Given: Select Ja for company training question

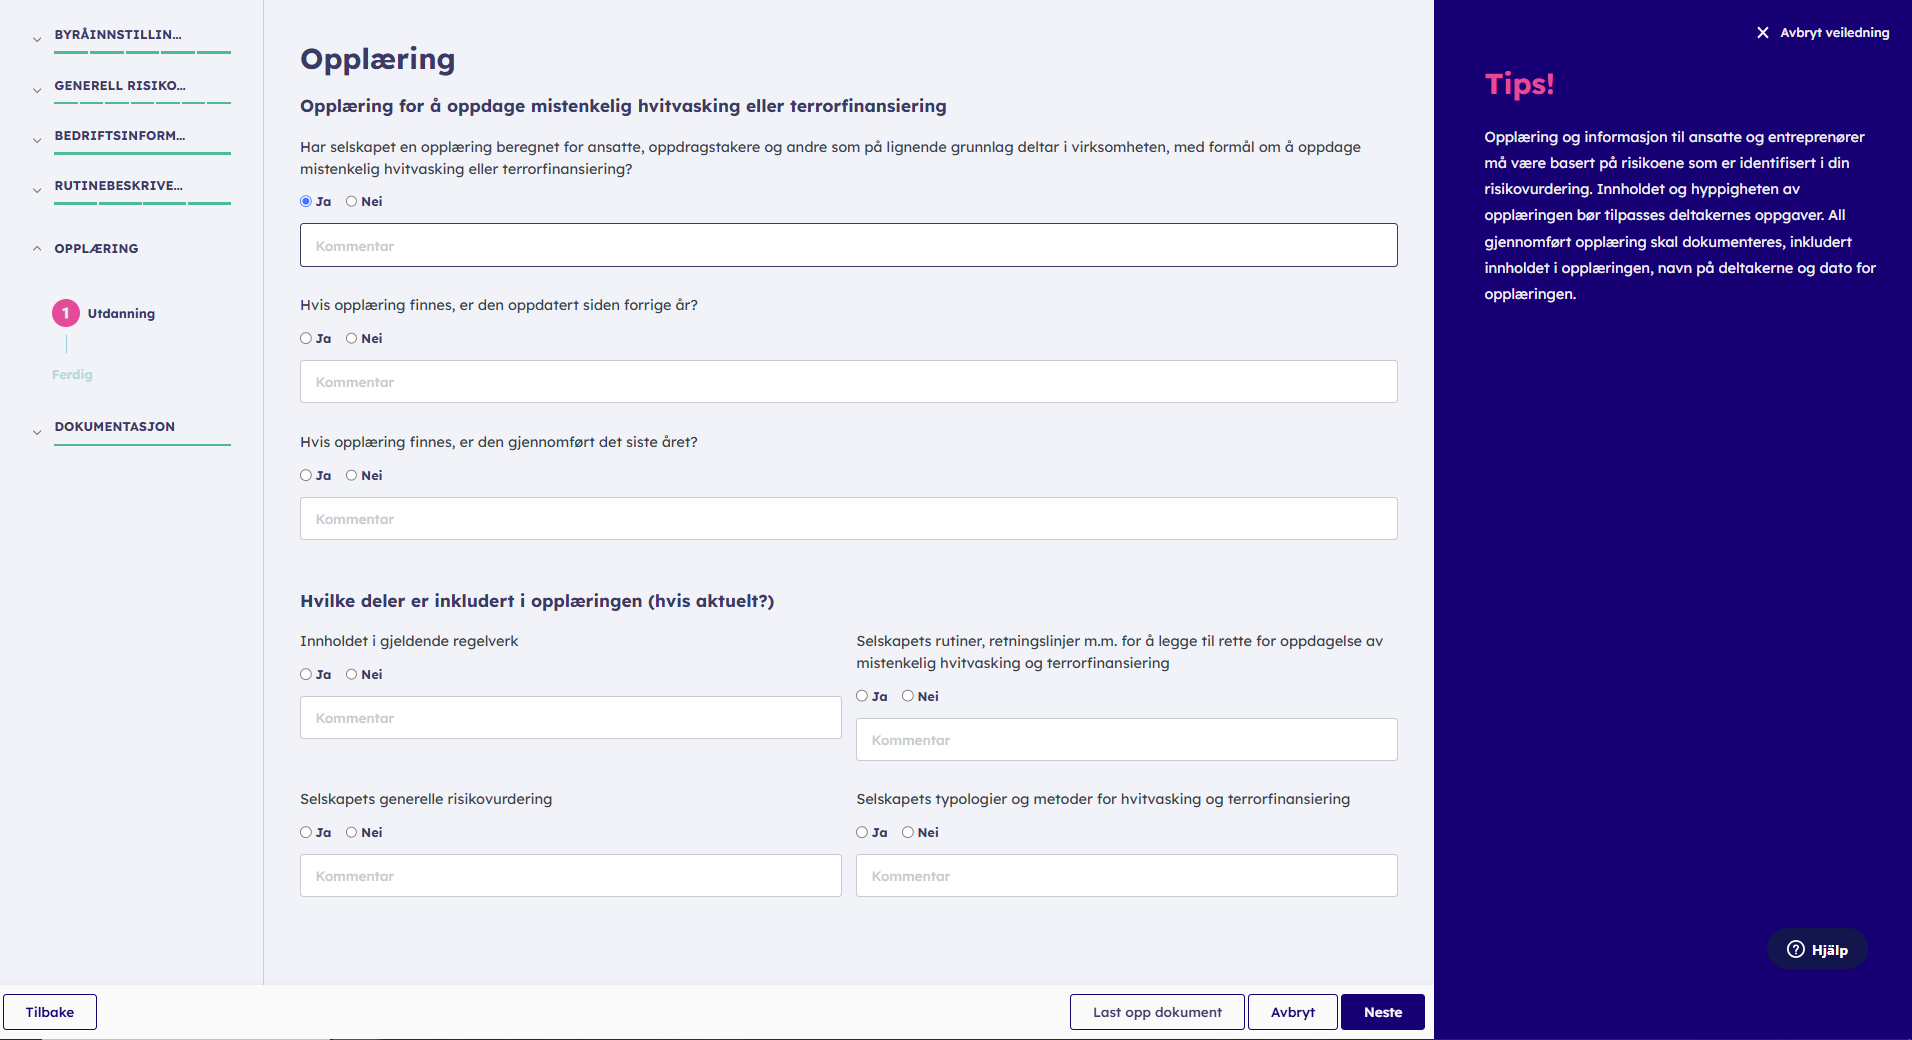Looking at the screenshot, I should pos(306,201).
